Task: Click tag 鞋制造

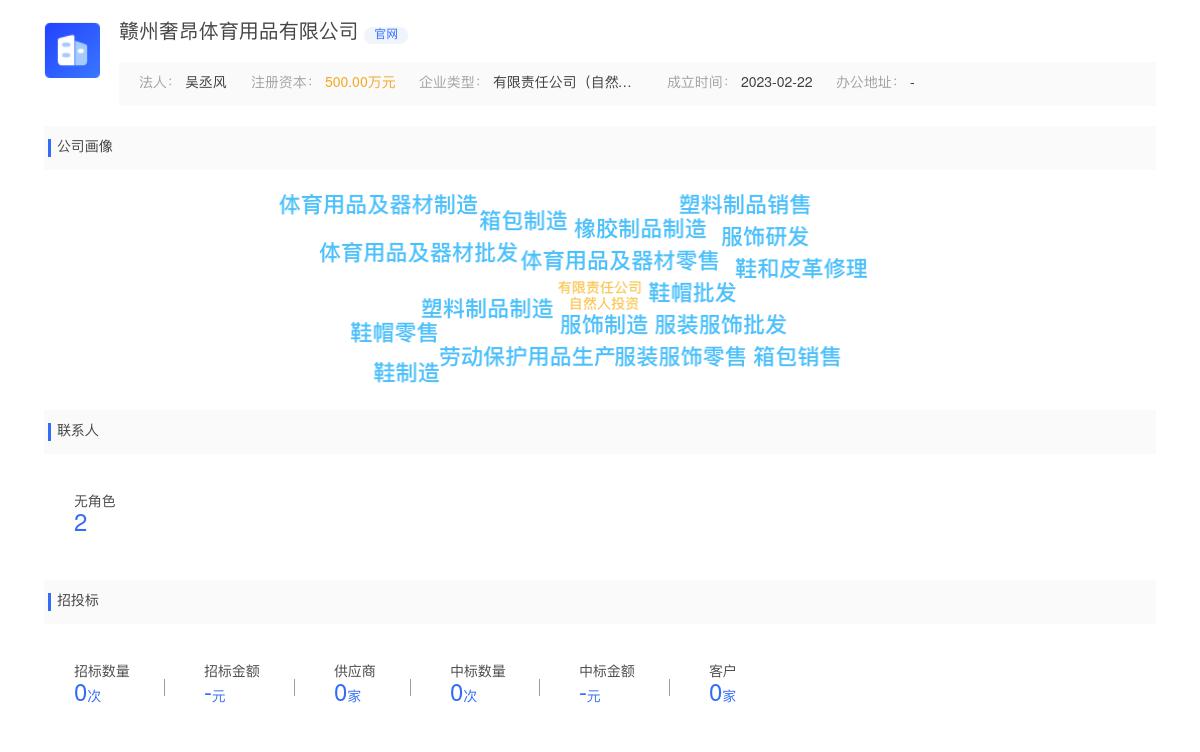Action: point(406,373)
